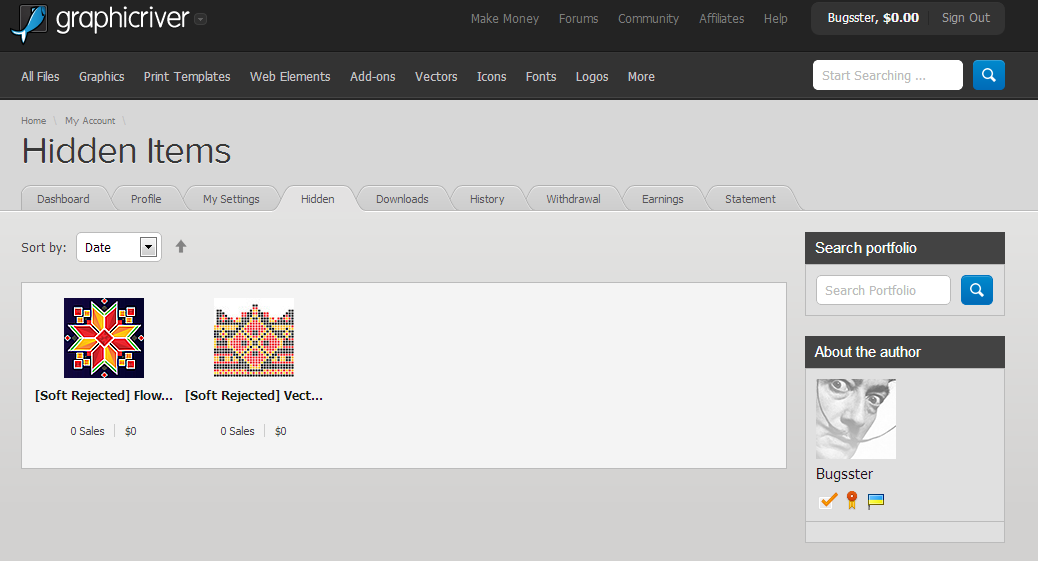Open the Bugsster author name link
1038x561 pixels.
[844, 474]
